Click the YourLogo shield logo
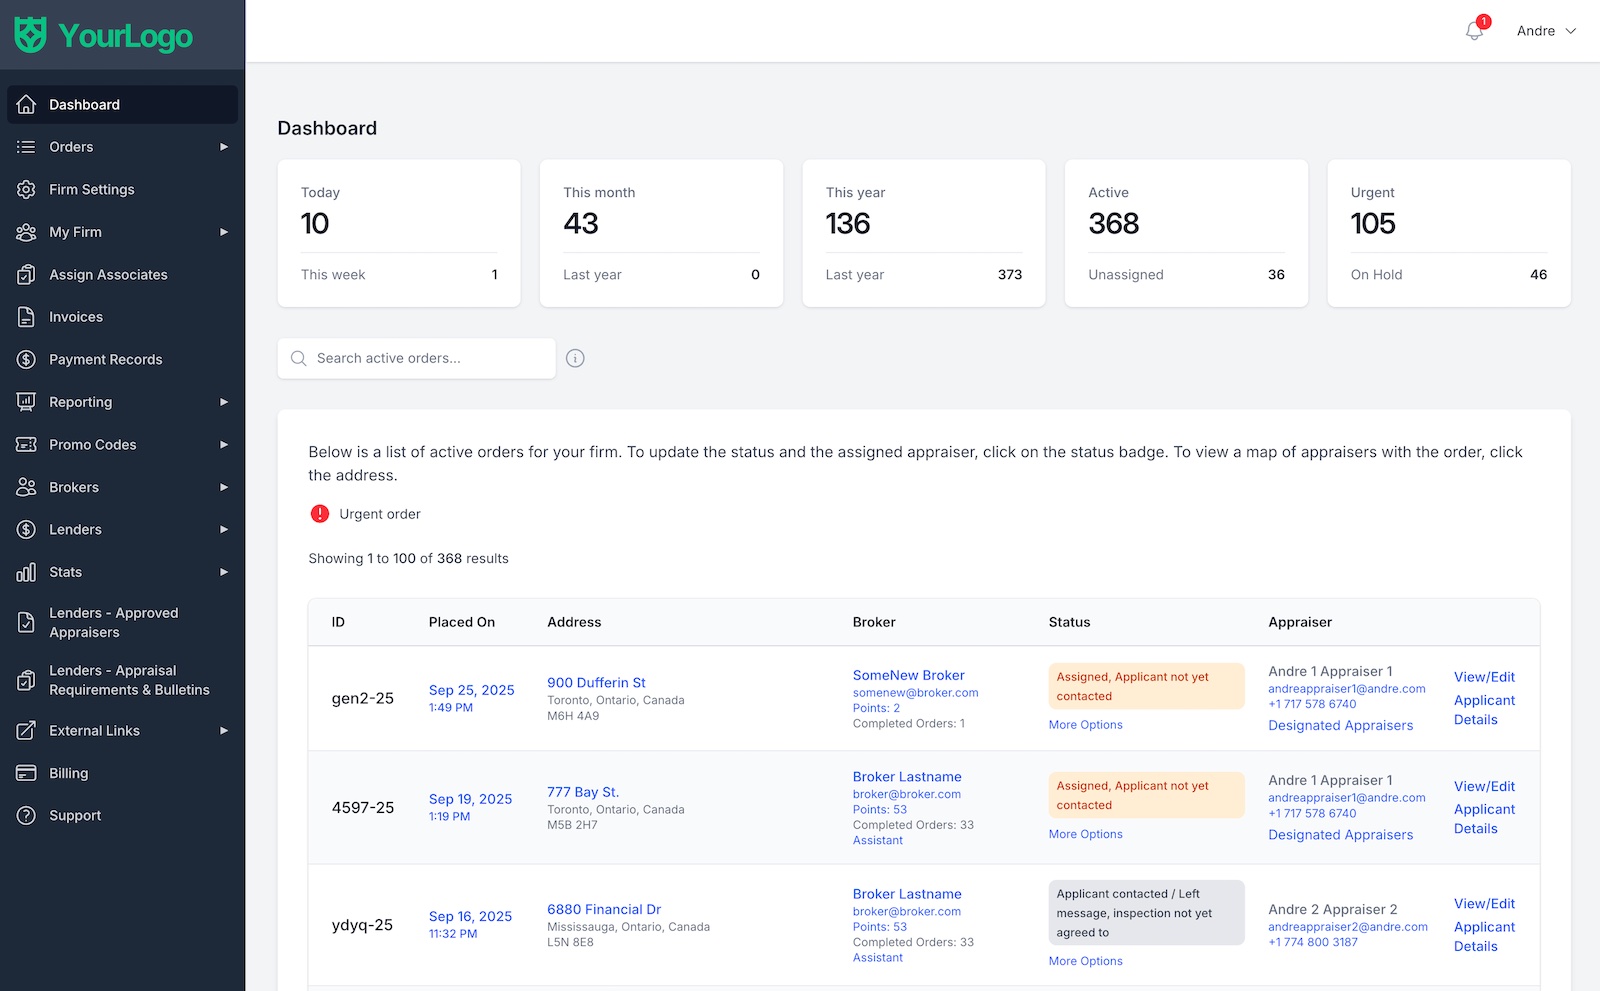 pos(30,35)
